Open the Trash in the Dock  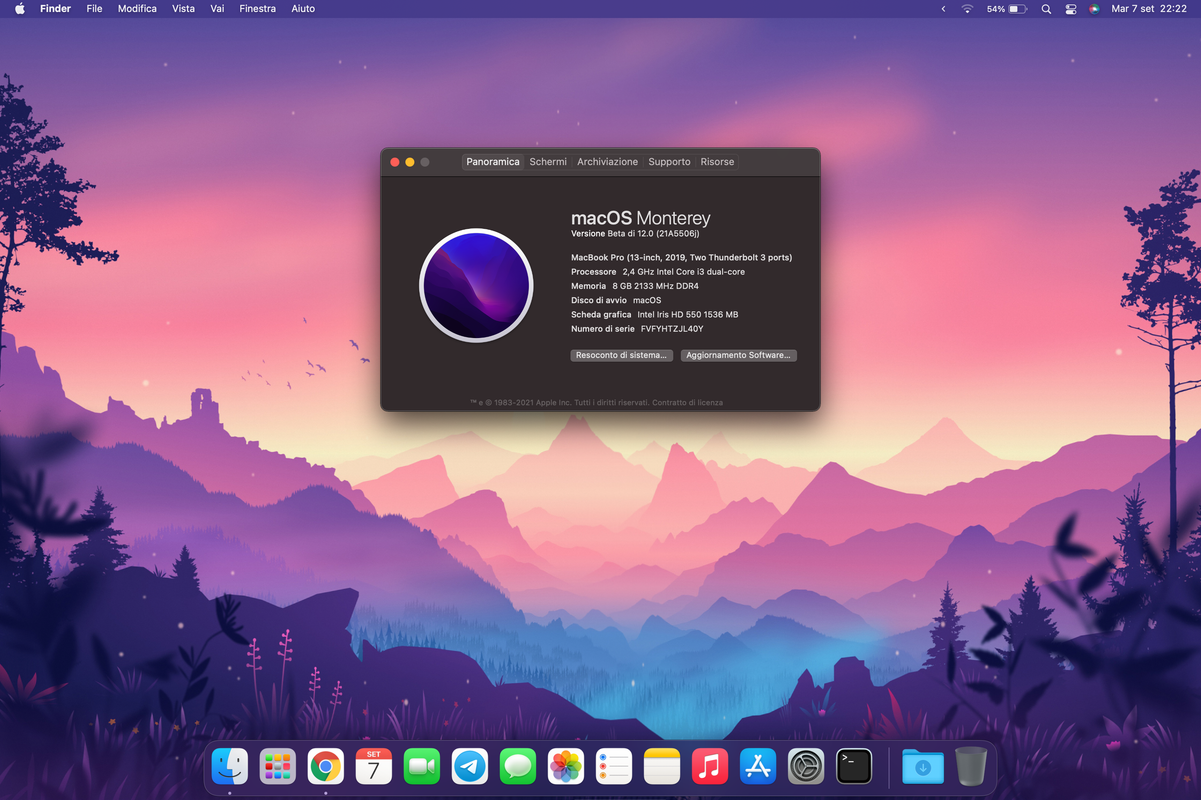pos(971,767)
